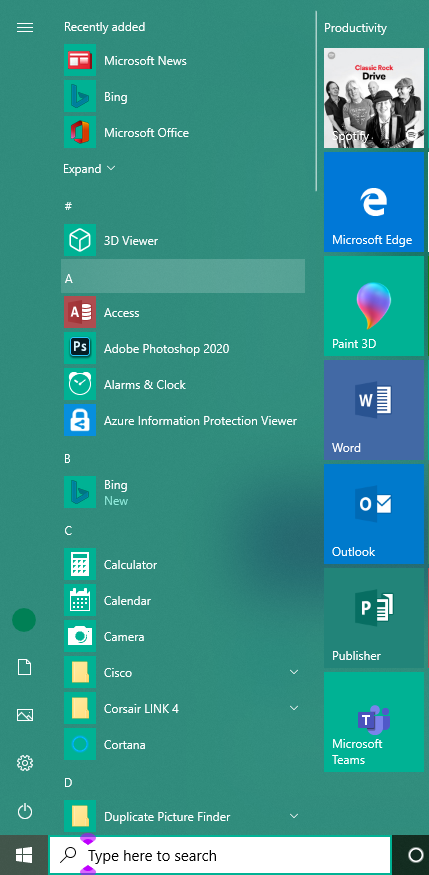This screenshot has height=875, width=429.
Task: Select the 'Duplicate Picture Finder' label
Action: pos(167,817)
